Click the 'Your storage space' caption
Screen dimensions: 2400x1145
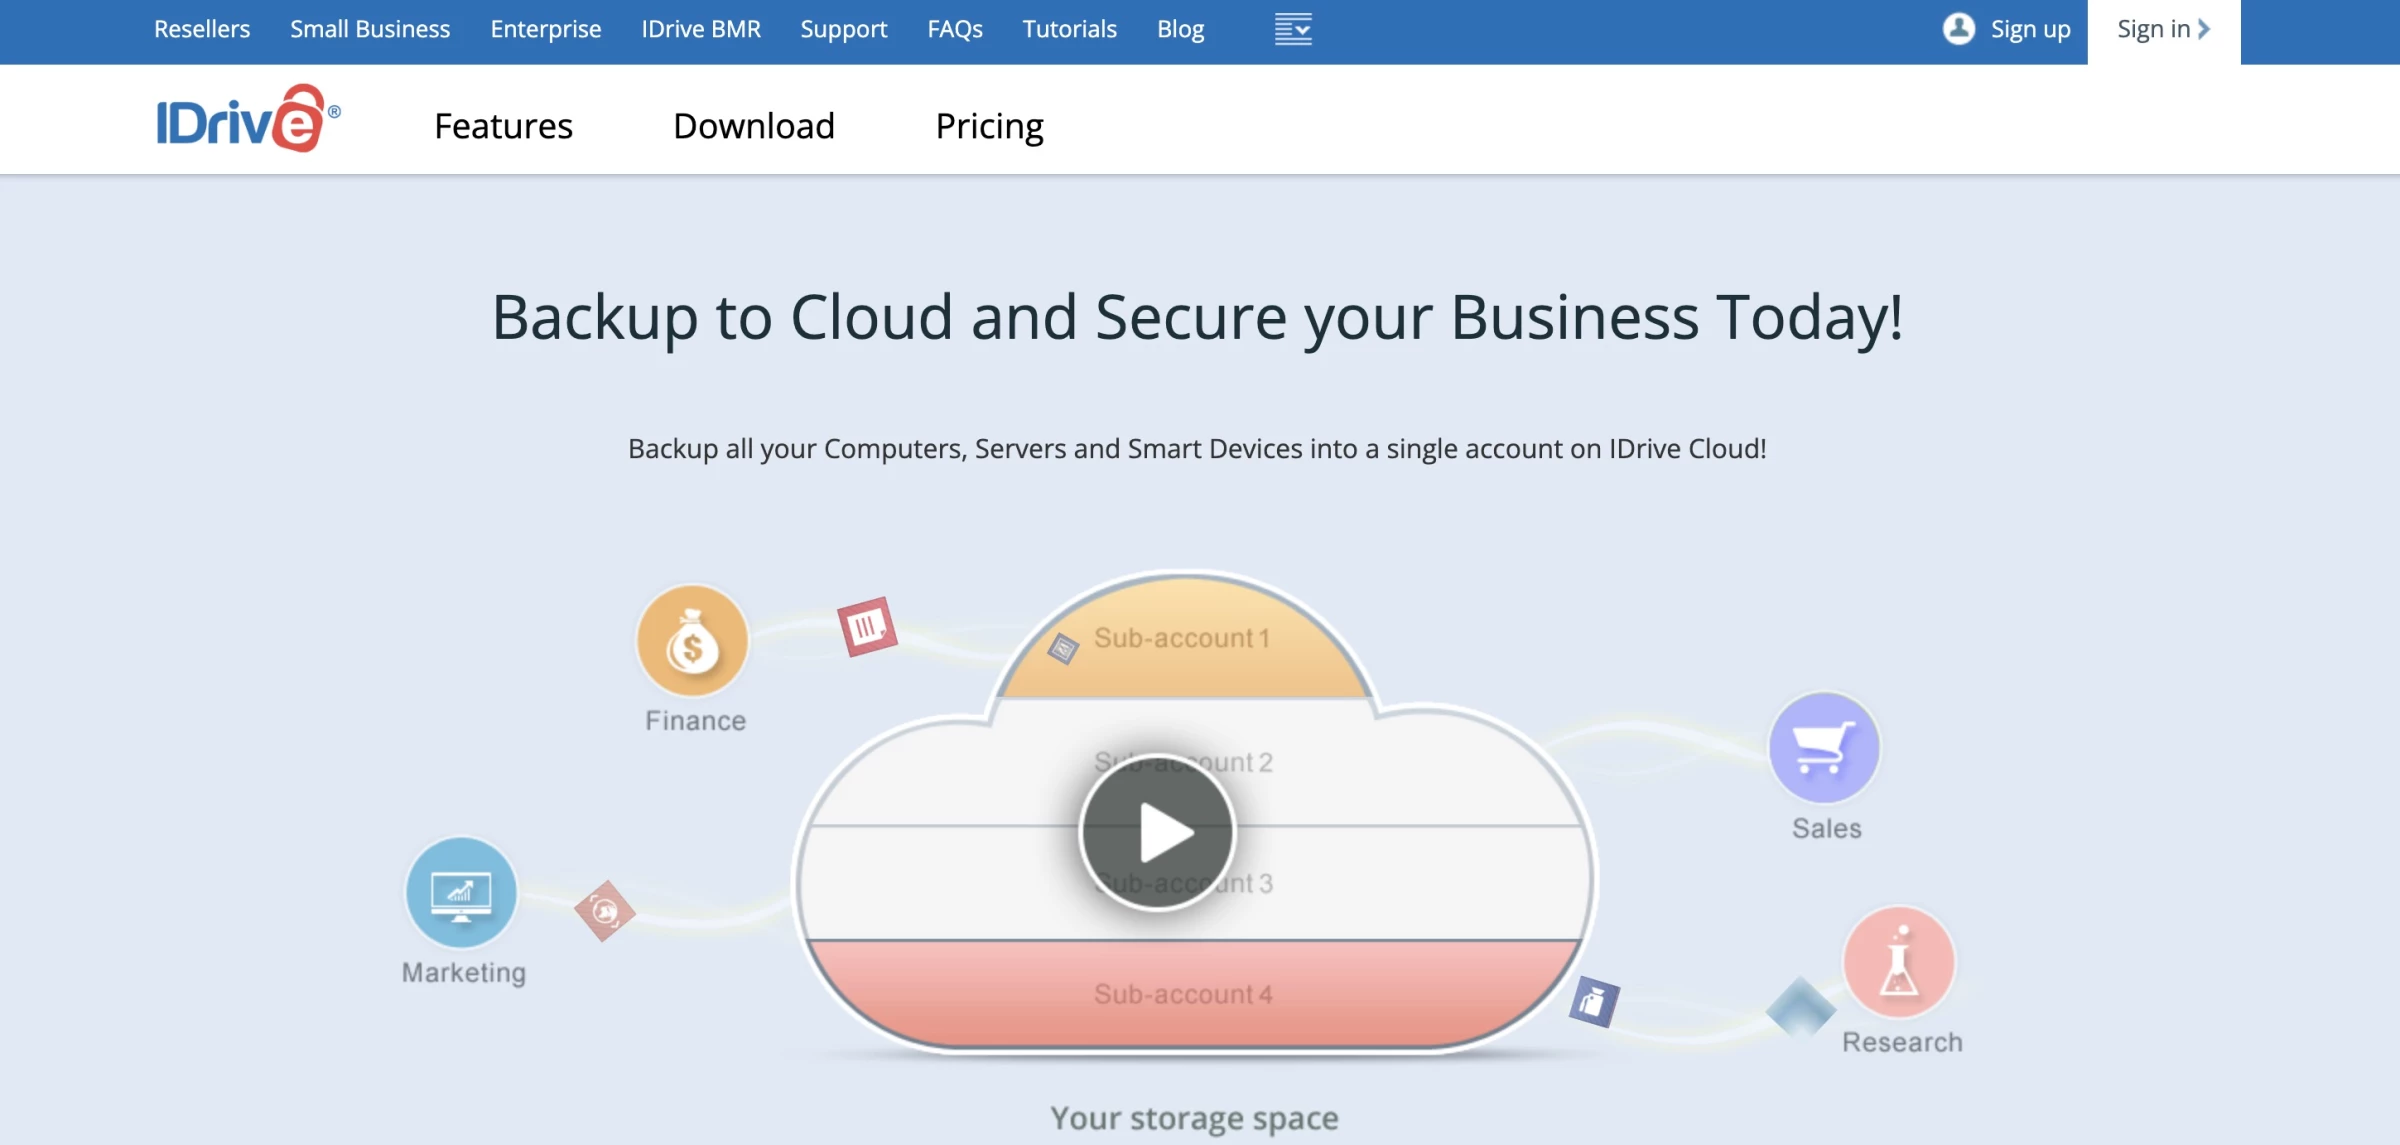[1194, 1118]
